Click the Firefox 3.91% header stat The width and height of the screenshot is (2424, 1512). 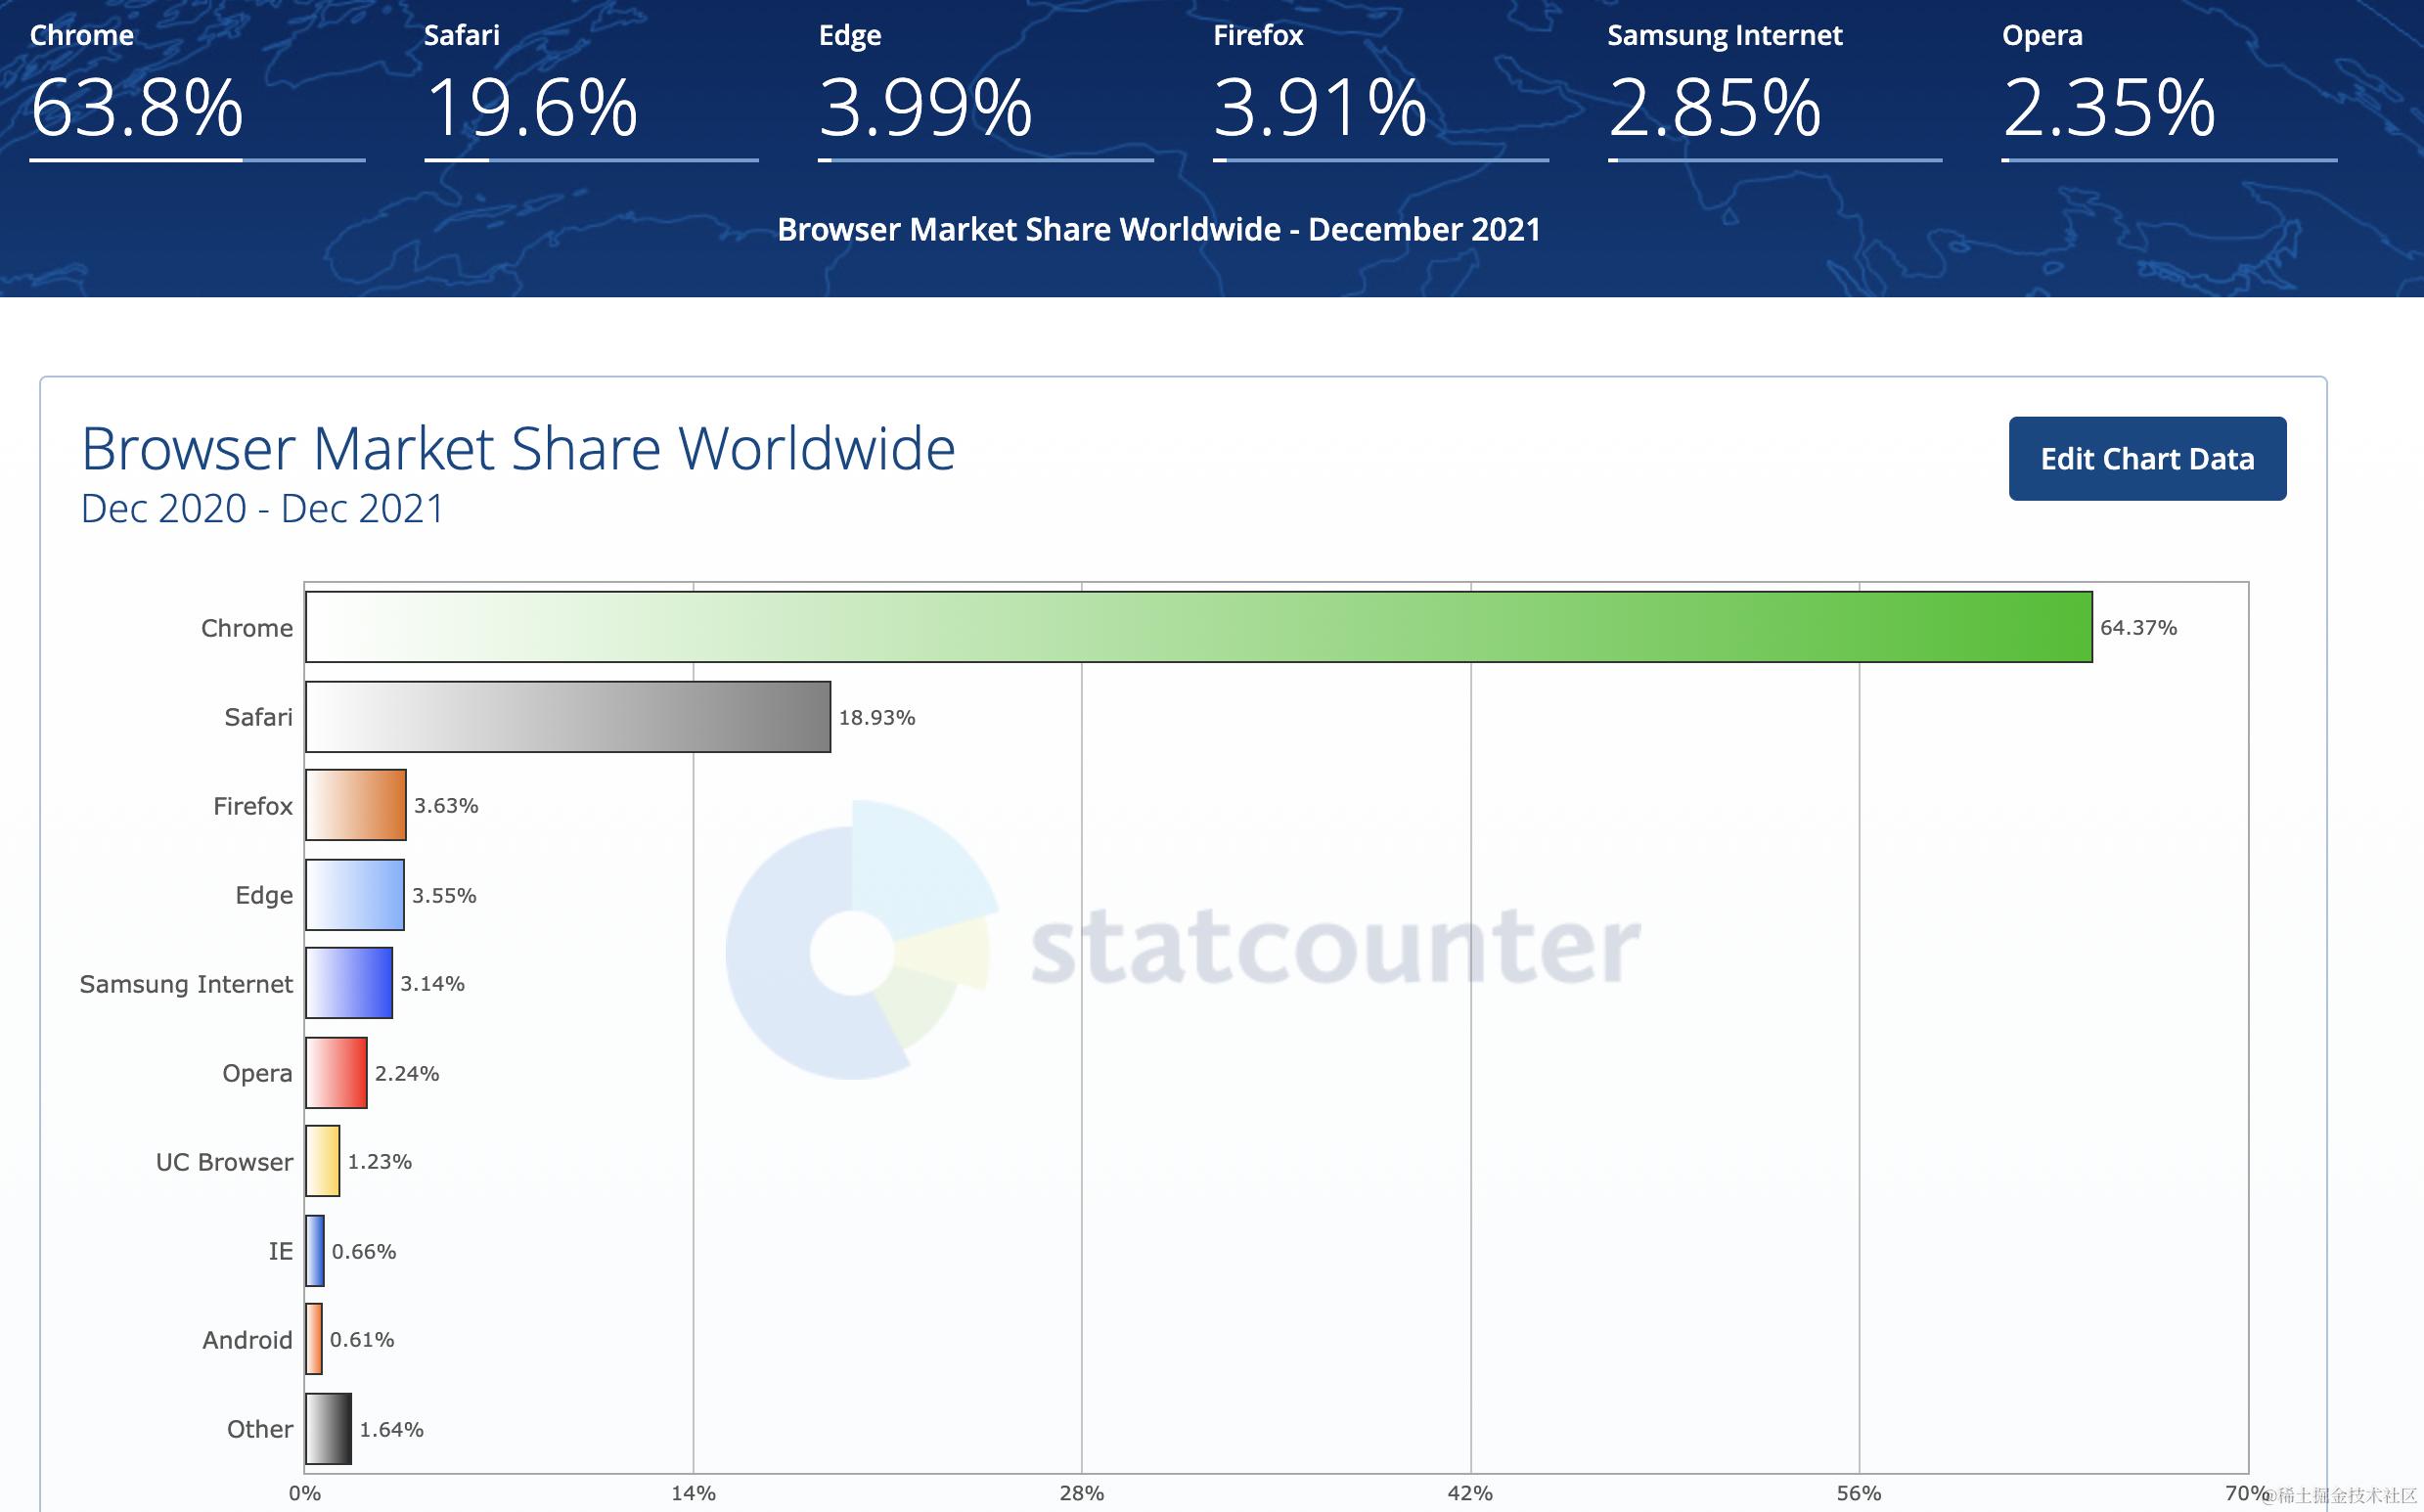1319,107
